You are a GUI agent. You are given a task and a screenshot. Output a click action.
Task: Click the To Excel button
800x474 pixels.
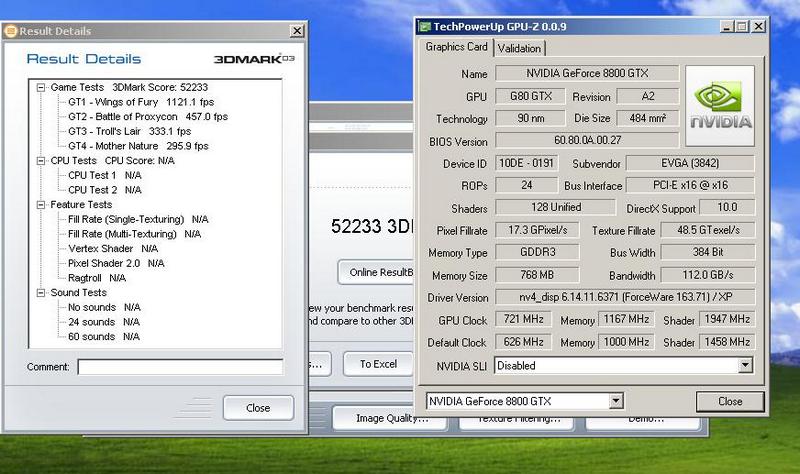point(378,364)
